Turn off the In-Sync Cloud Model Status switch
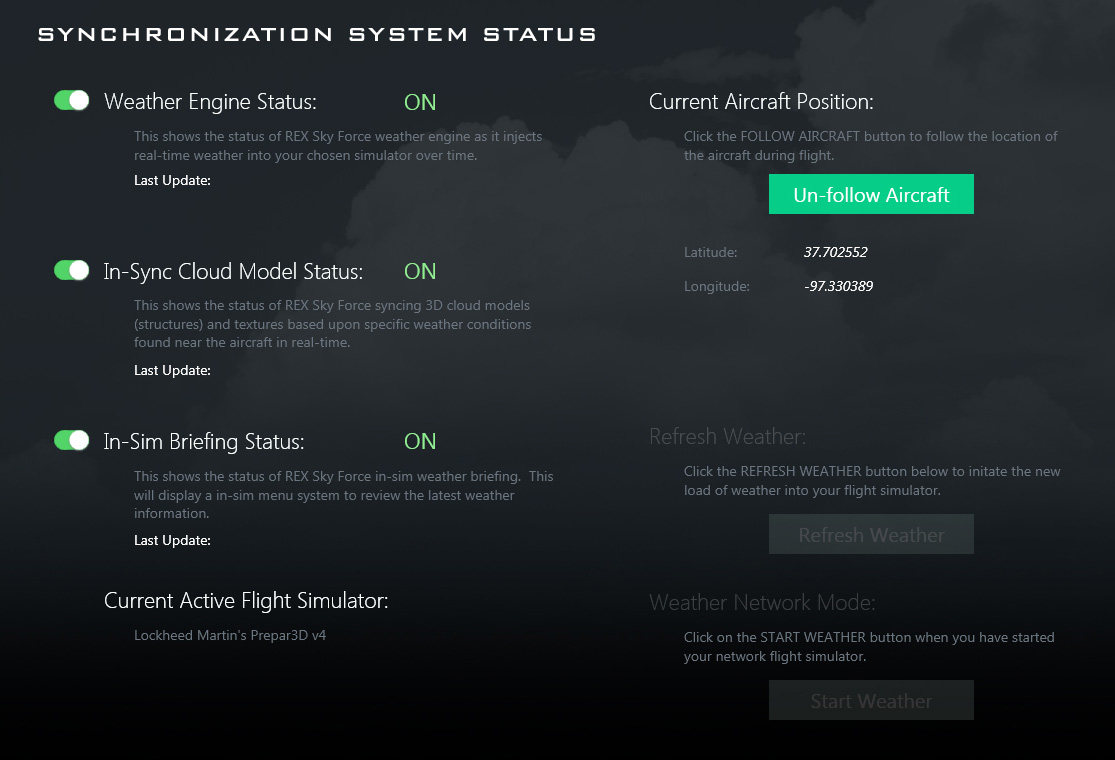 click(x=71, y=269)
